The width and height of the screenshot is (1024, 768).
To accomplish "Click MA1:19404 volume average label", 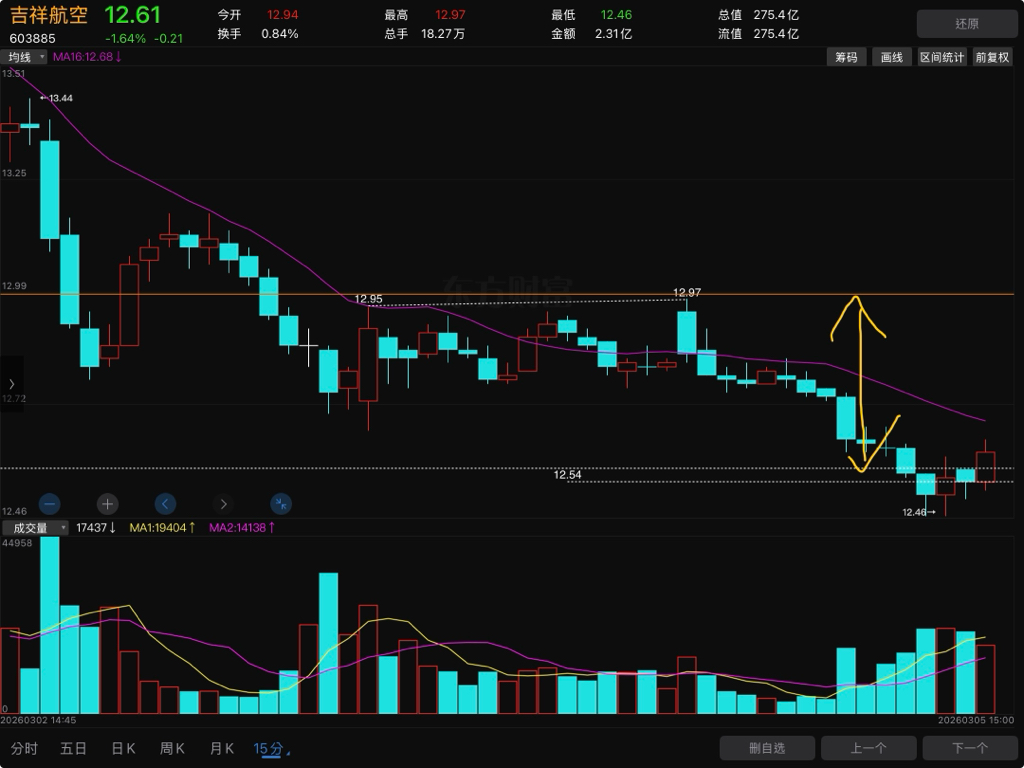I will click(162, 528).
